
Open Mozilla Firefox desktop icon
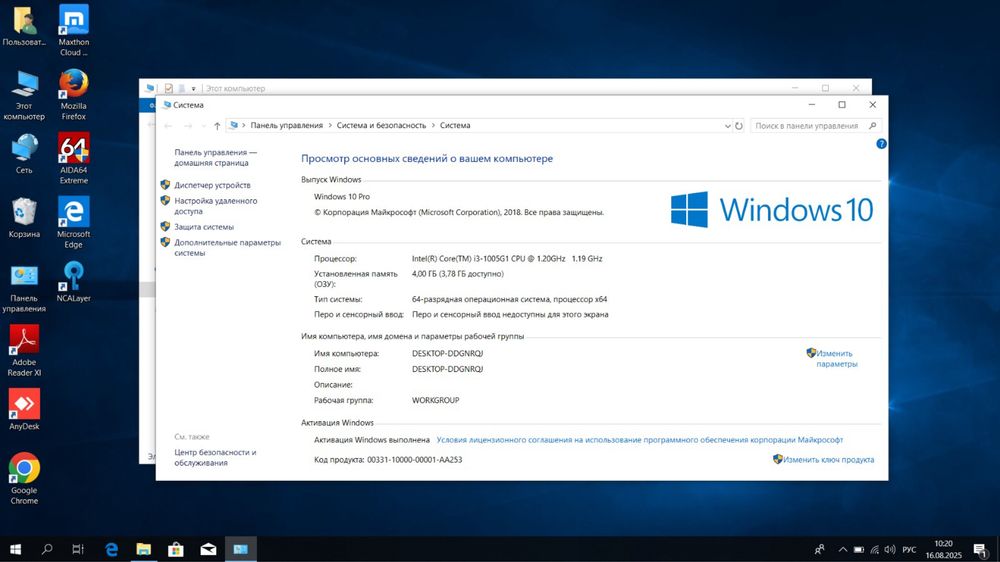[x=73, y=94]
